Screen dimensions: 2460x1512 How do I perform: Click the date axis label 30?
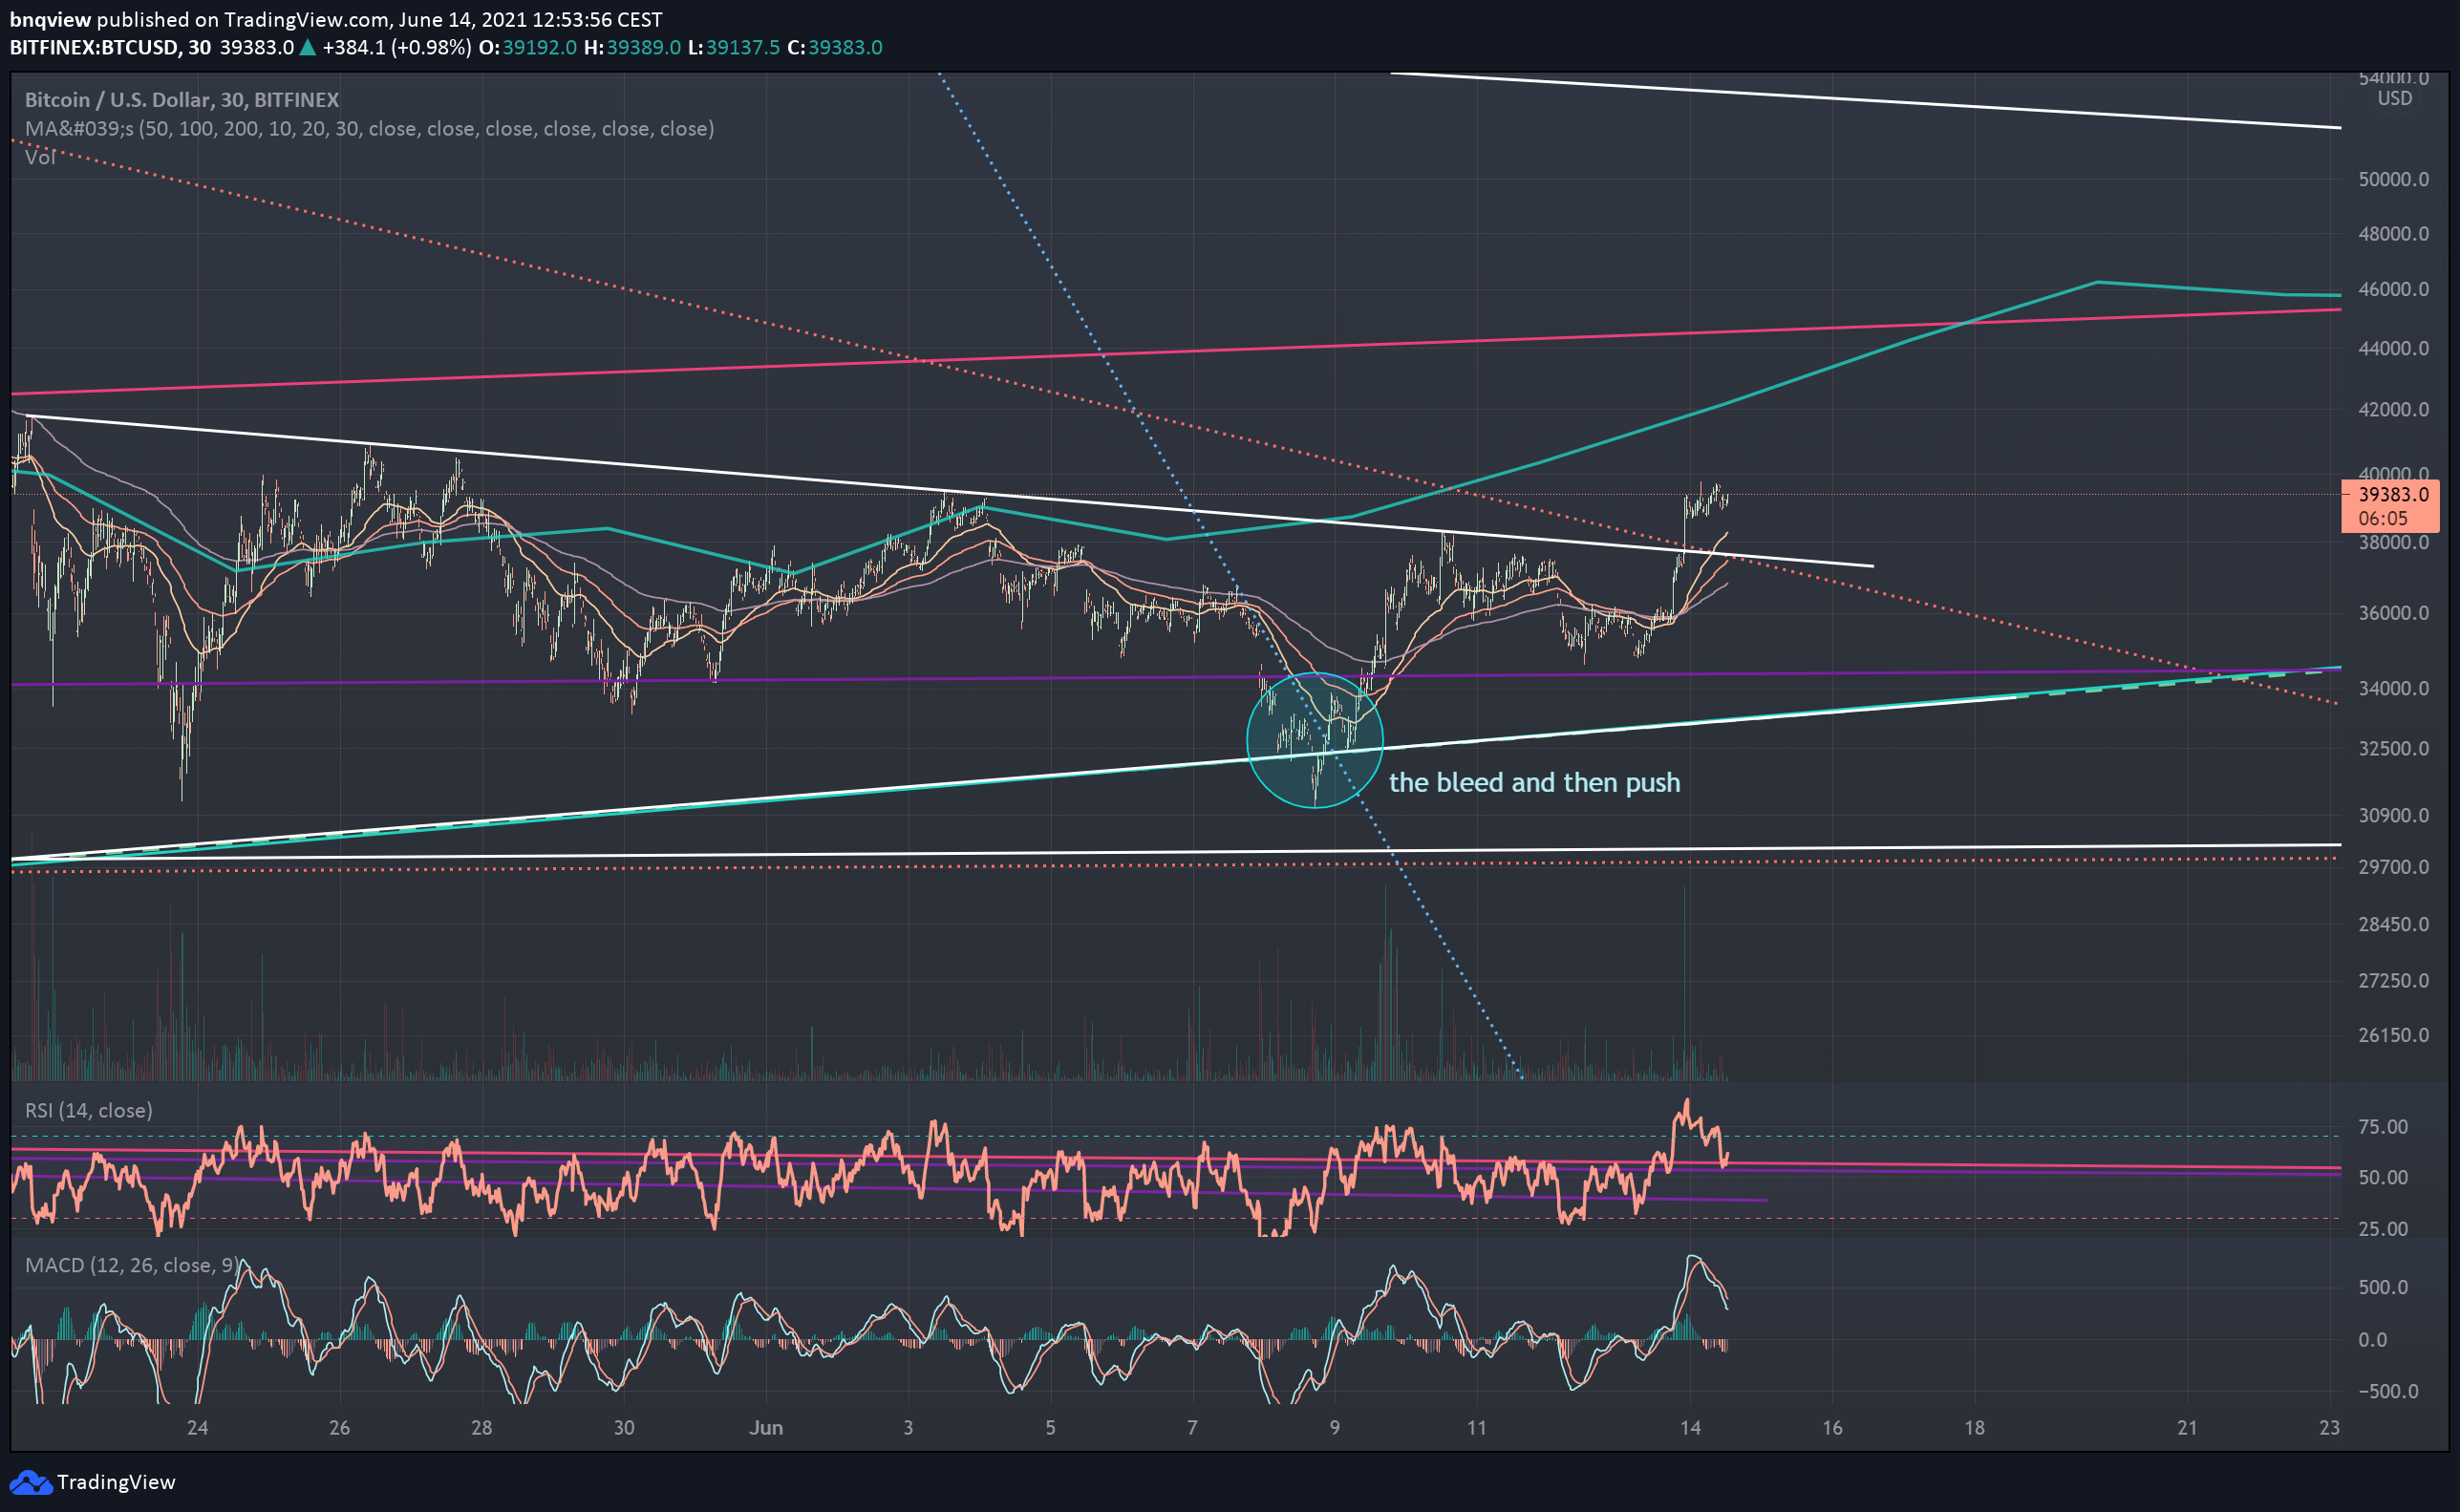pos(623,1428)
